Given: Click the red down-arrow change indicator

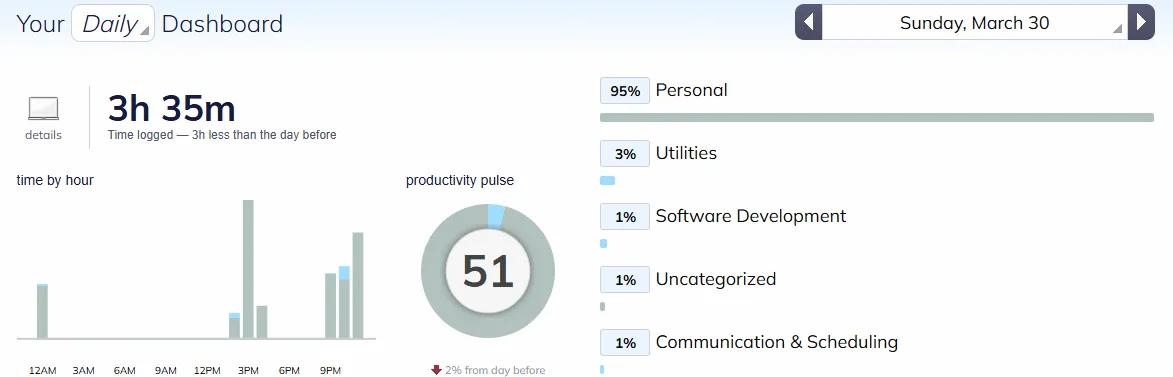Looking at the screenshot, I should click(436, 370).
